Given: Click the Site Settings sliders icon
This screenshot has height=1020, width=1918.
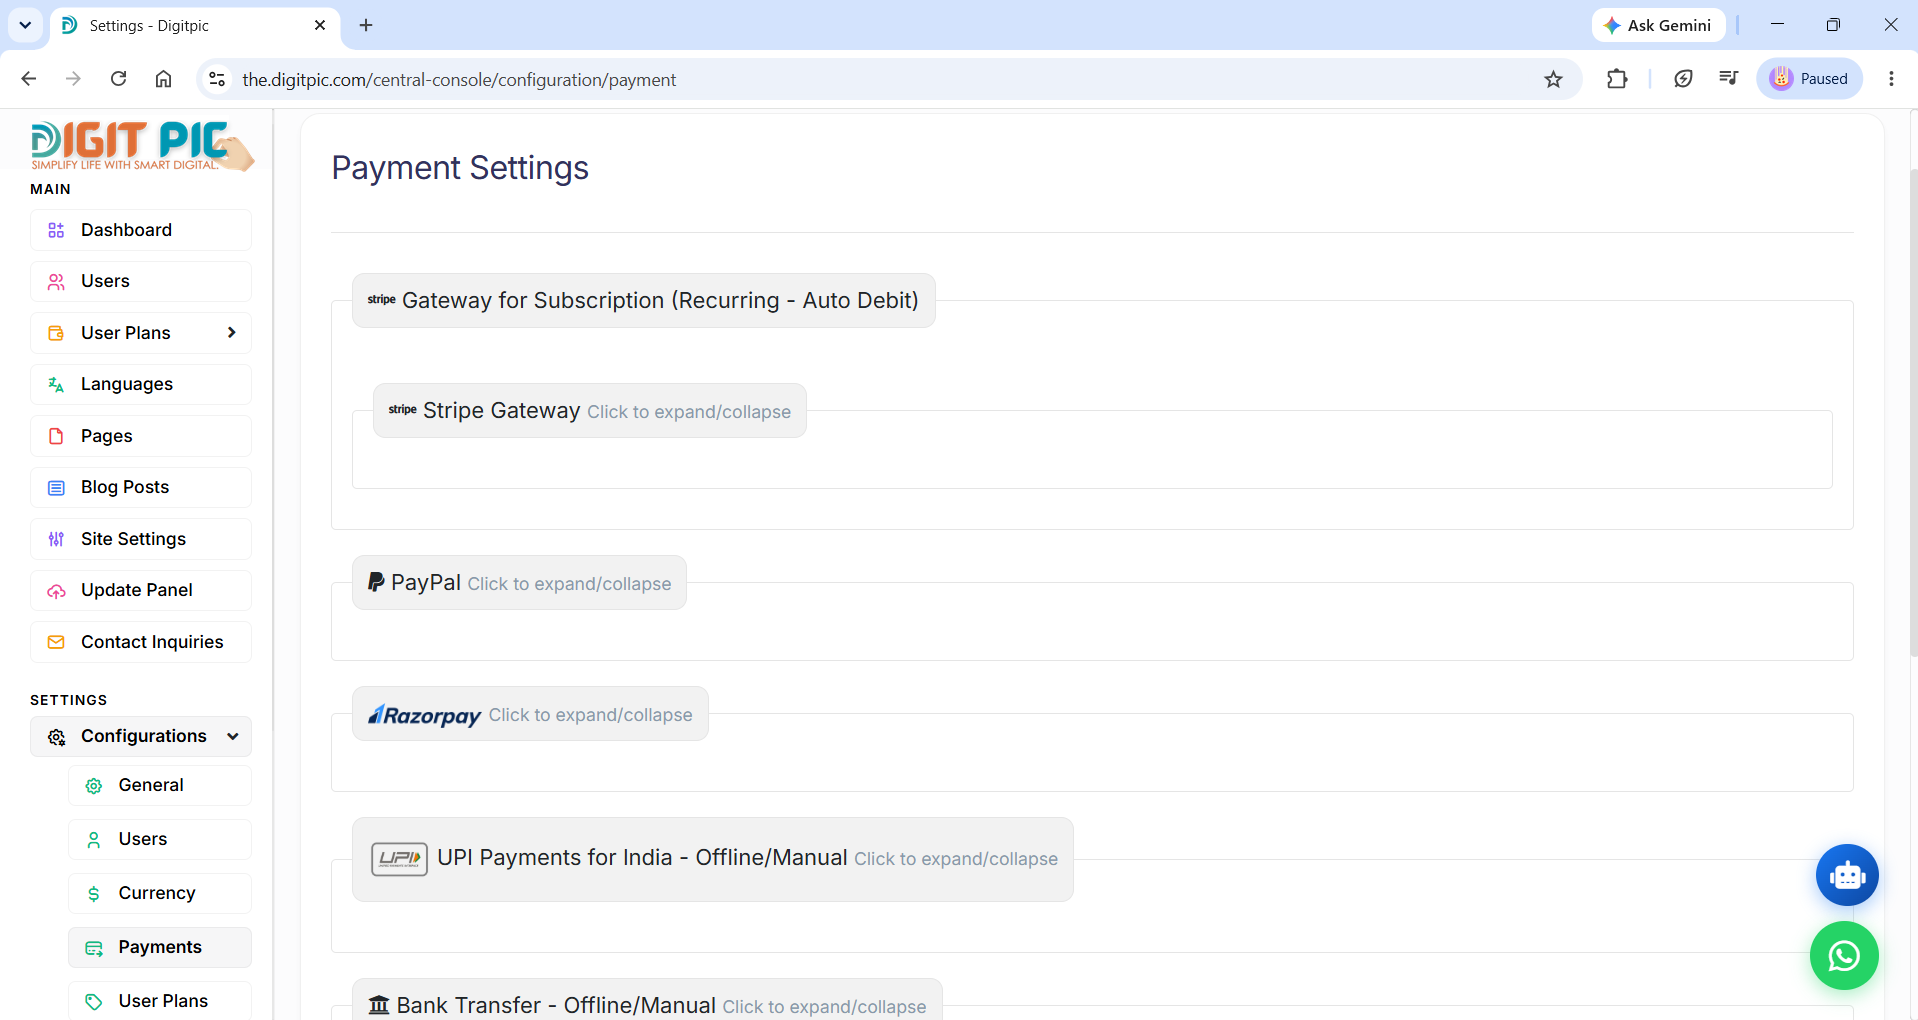Looking at the screenshot, I should pyautogui.click(x=56, y=539).
